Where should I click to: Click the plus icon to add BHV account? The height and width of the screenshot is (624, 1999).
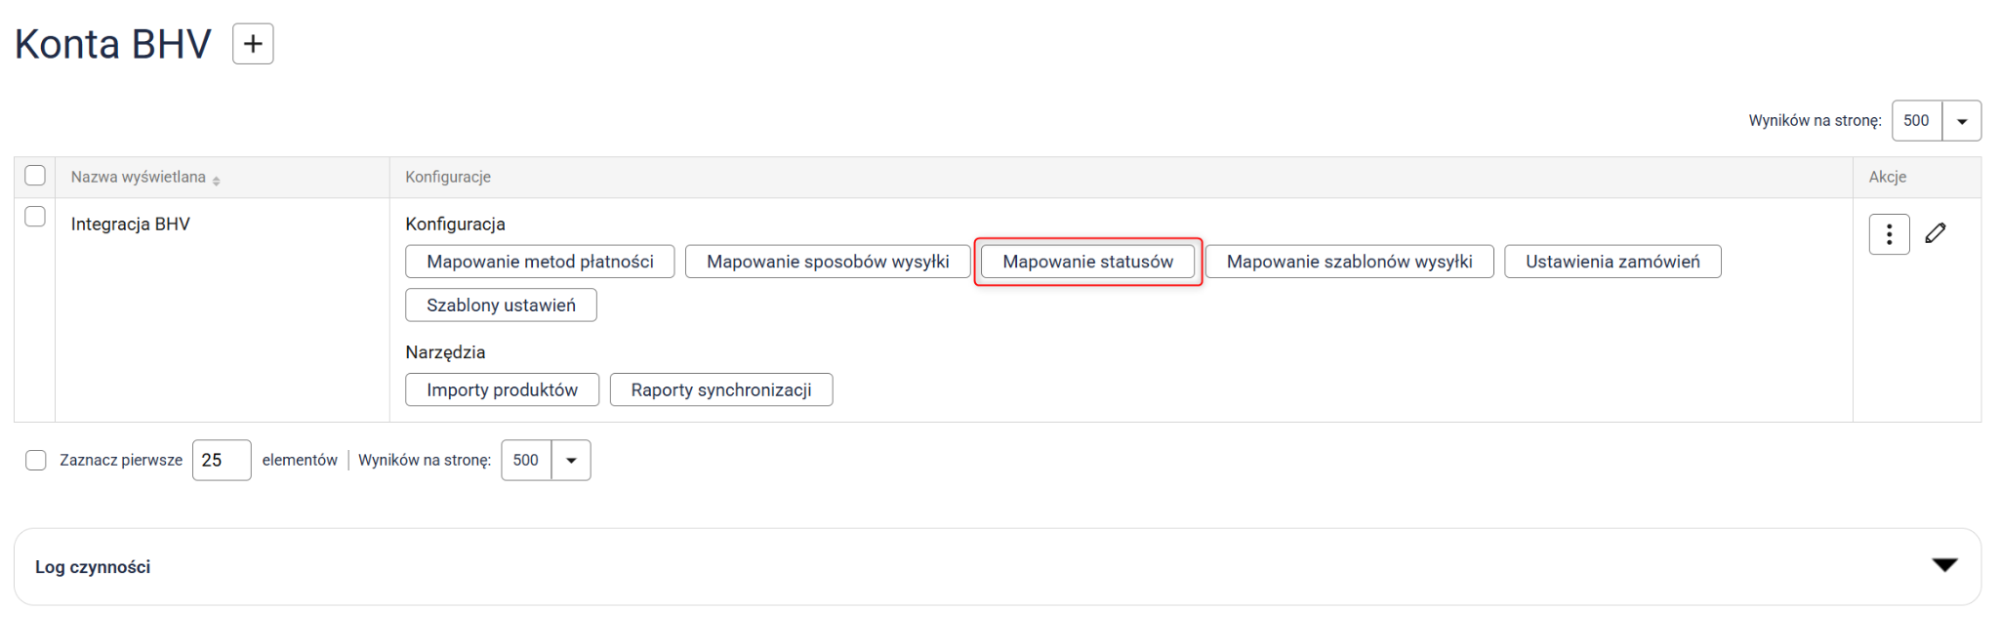pyautogui.click(x=253, y=44)
